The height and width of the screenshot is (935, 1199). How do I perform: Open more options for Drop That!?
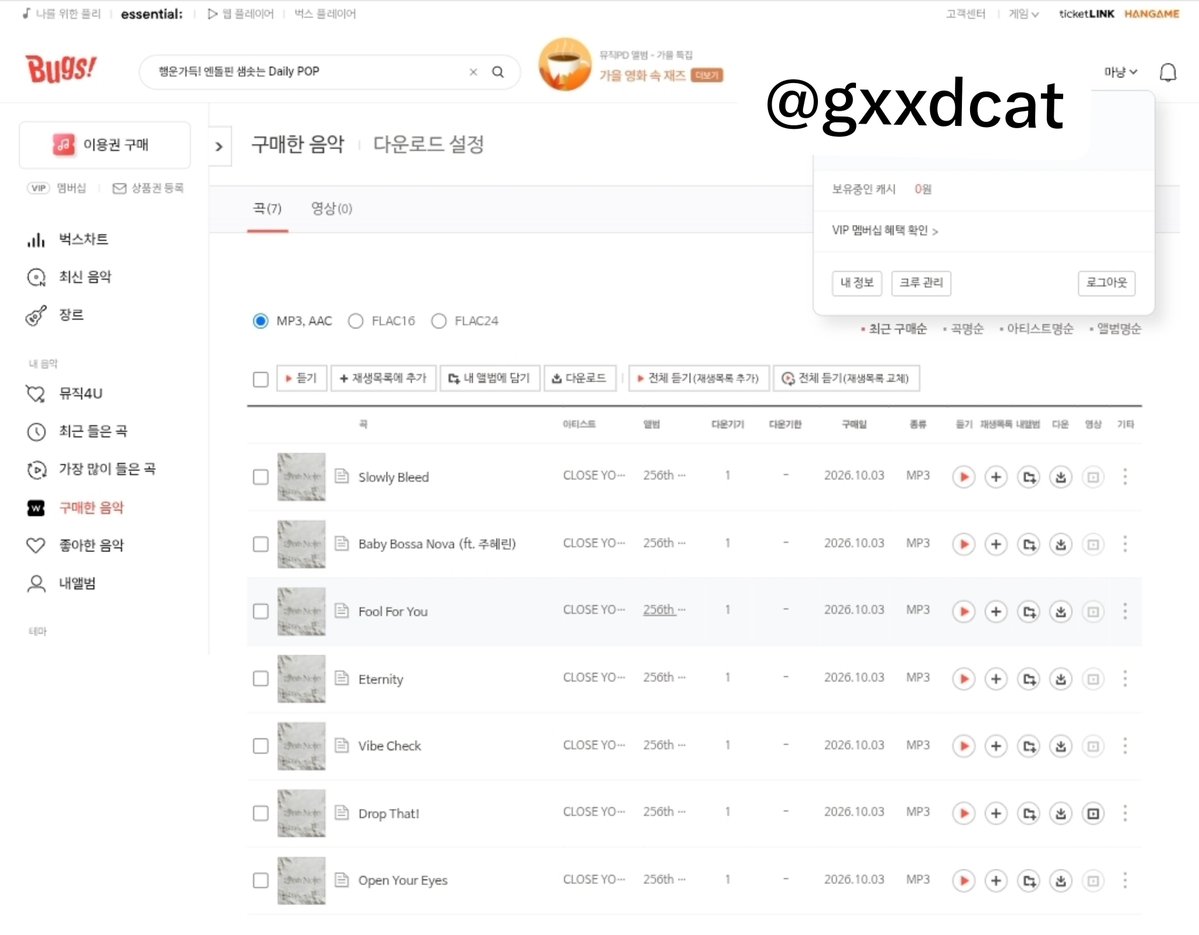[1125, 813]
